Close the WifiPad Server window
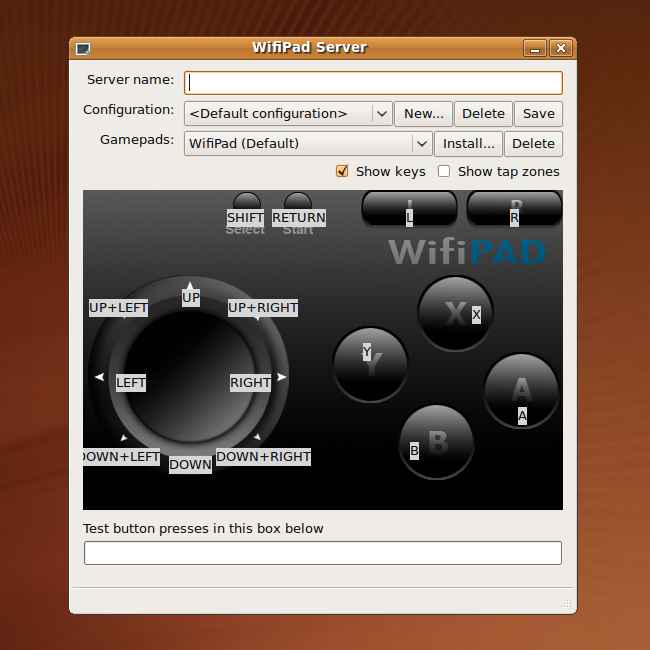The width and height of the screenshot is (650, 650). tap(561, 49)
